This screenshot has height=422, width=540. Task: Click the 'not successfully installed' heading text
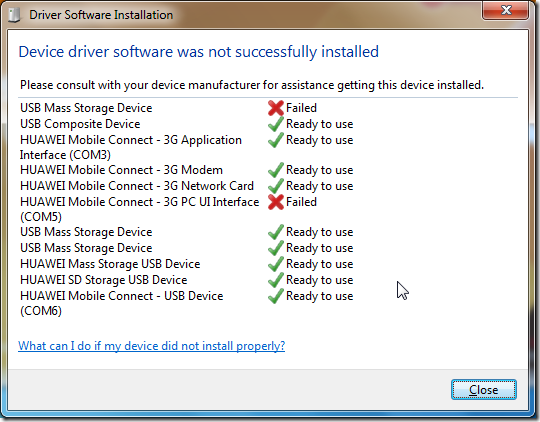293,52
